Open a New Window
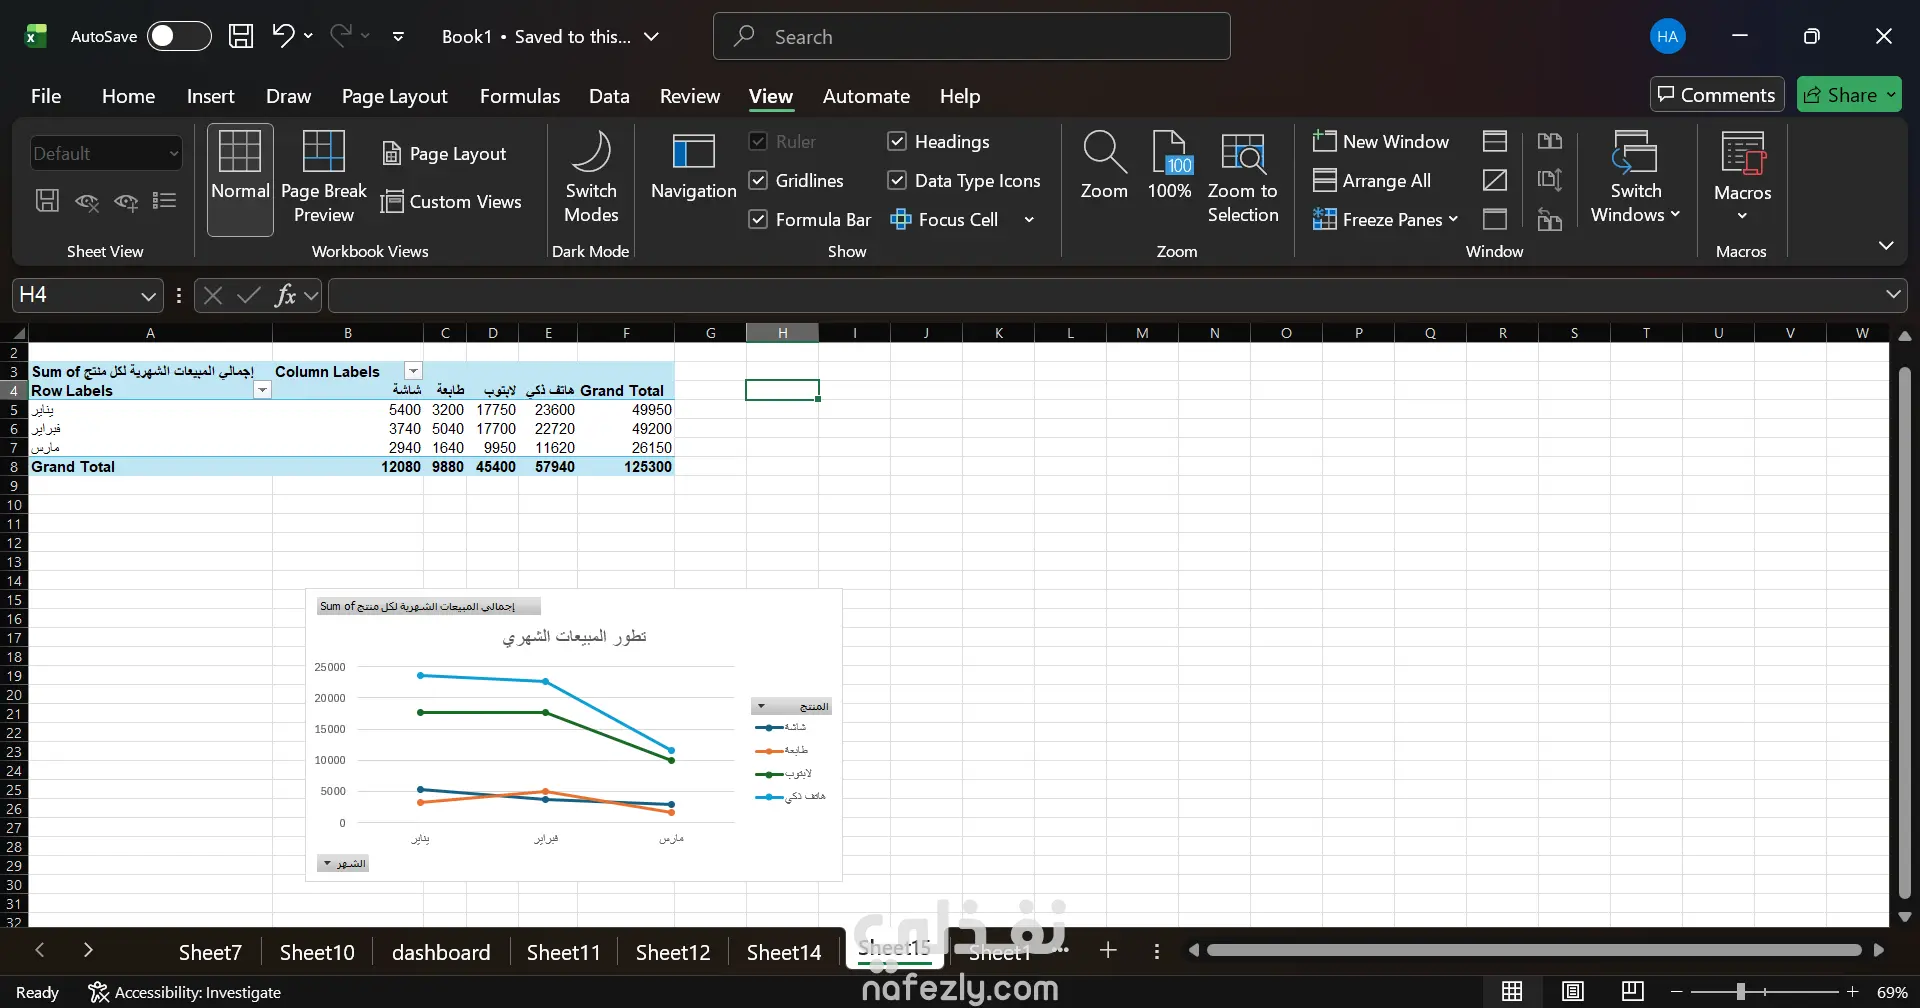1920x1008 pixels. pyautogui.click(x=1381, y=141)
